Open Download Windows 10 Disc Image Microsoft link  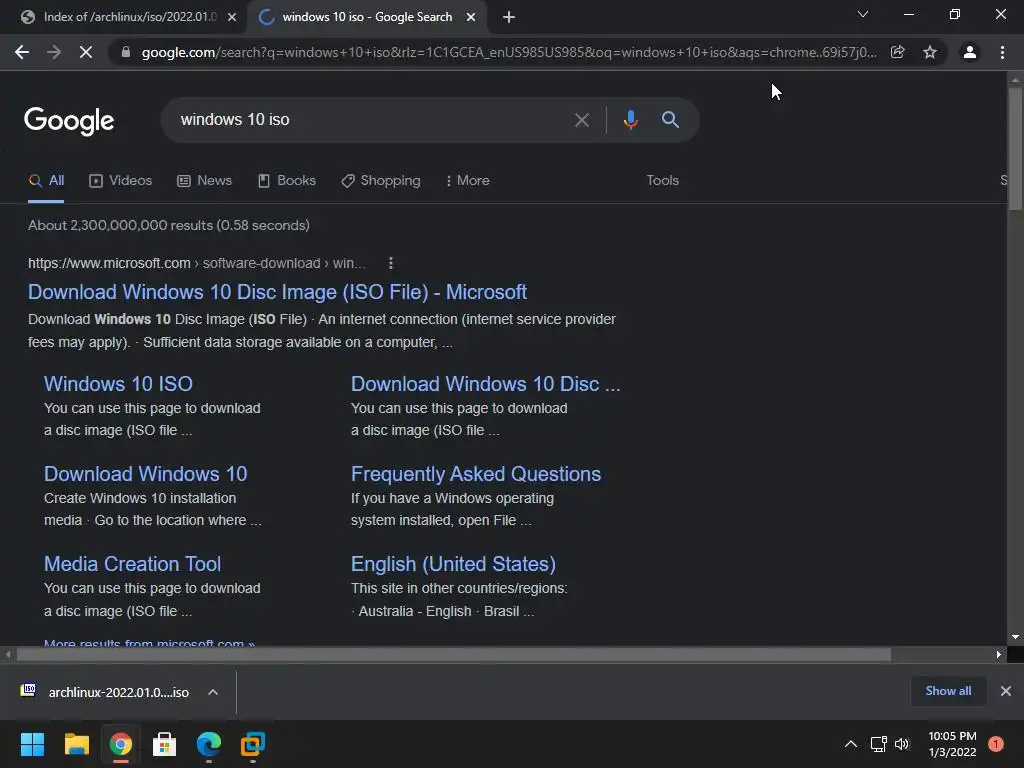[x=277, y=292]
